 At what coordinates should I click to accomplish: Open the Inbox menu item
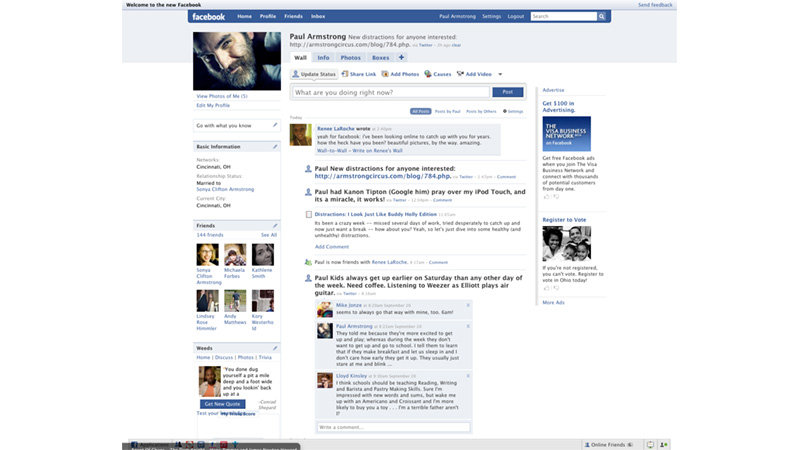(x=318, y=16)
